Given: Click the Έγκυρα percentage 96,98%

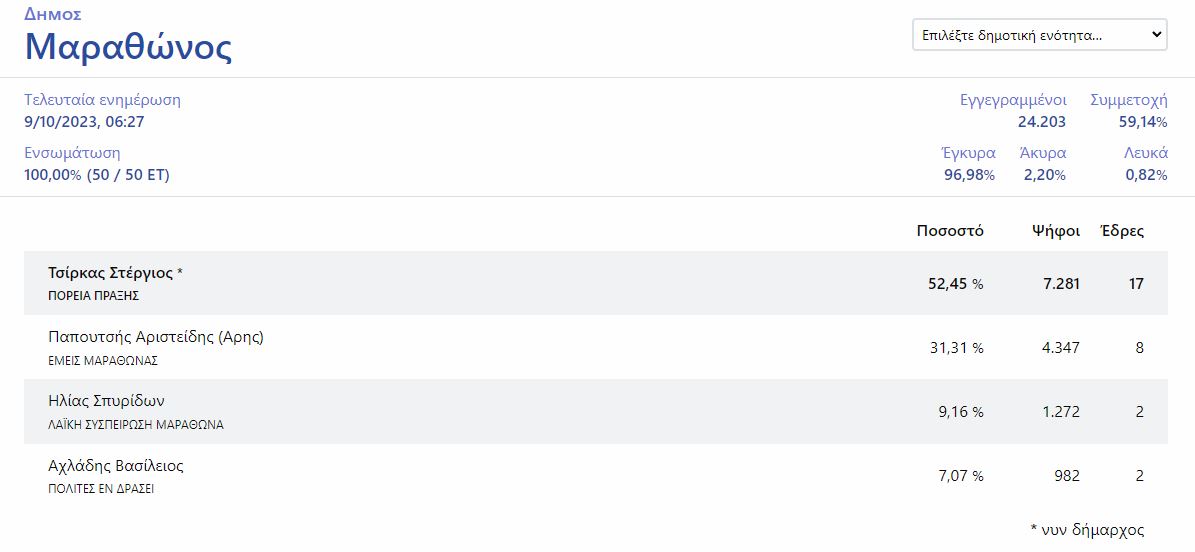Looking at the screenshot, I should pos(969,175).
